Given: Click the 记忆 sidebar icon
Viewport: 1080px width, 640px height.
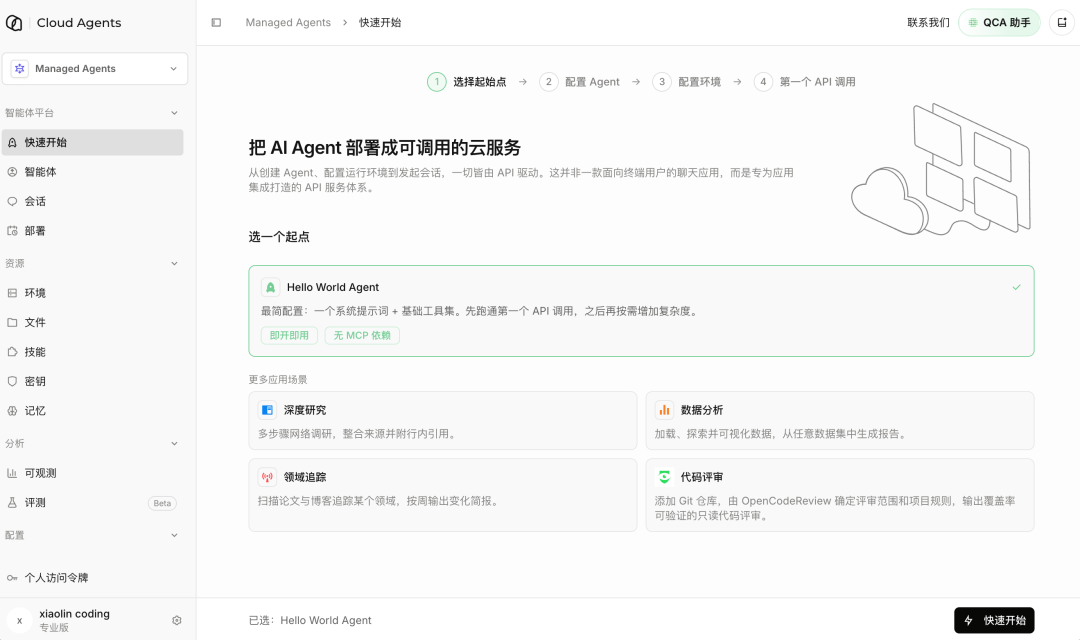Looking at the screenshot, I should [12, 411].
